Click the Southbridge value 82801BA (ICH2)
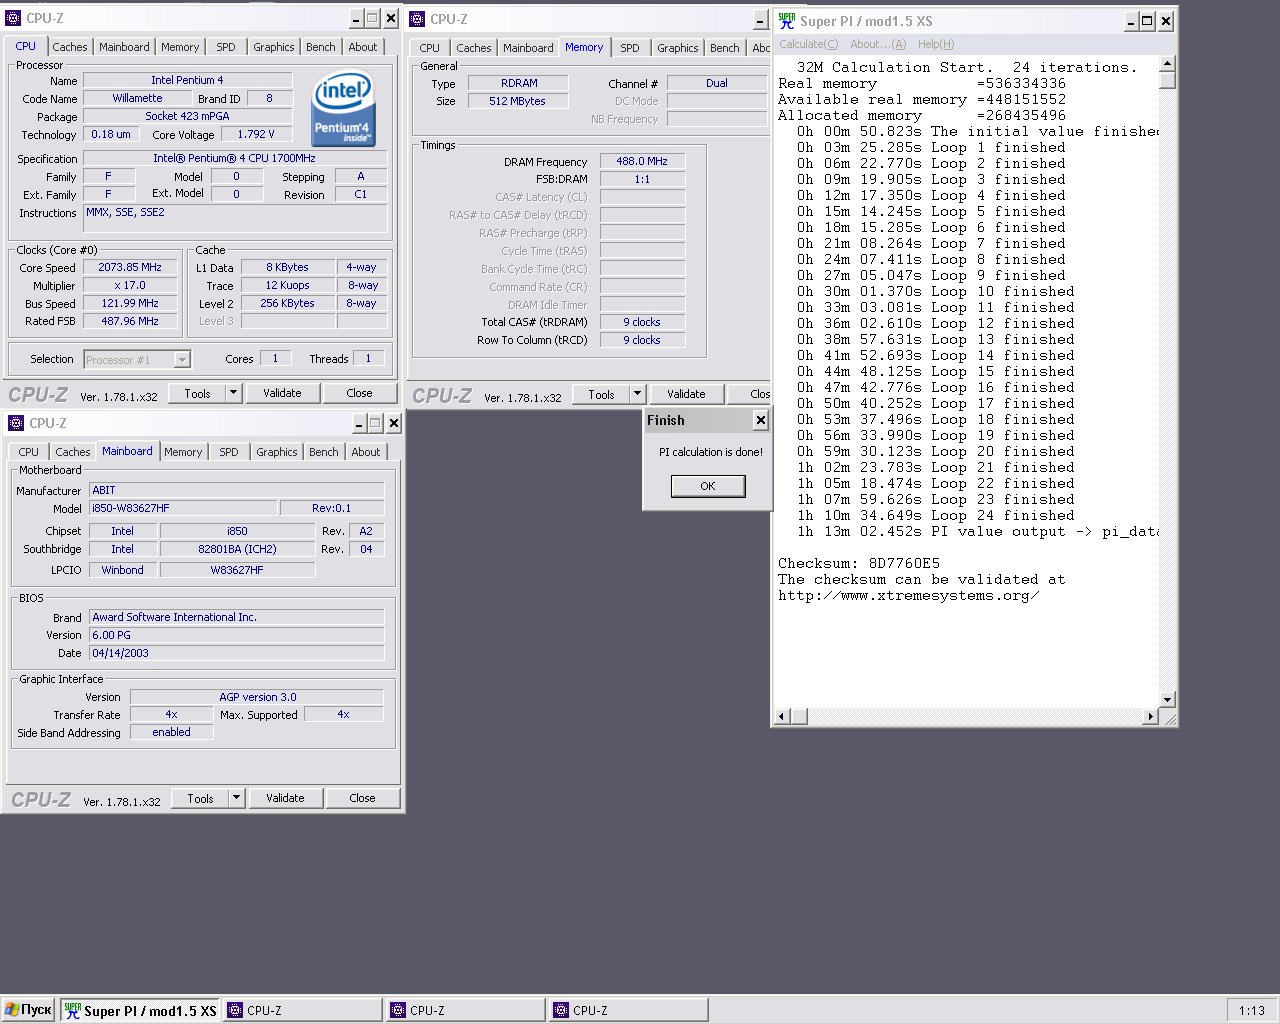The height and width of the screenshot is (1024, 1280). 237,549
